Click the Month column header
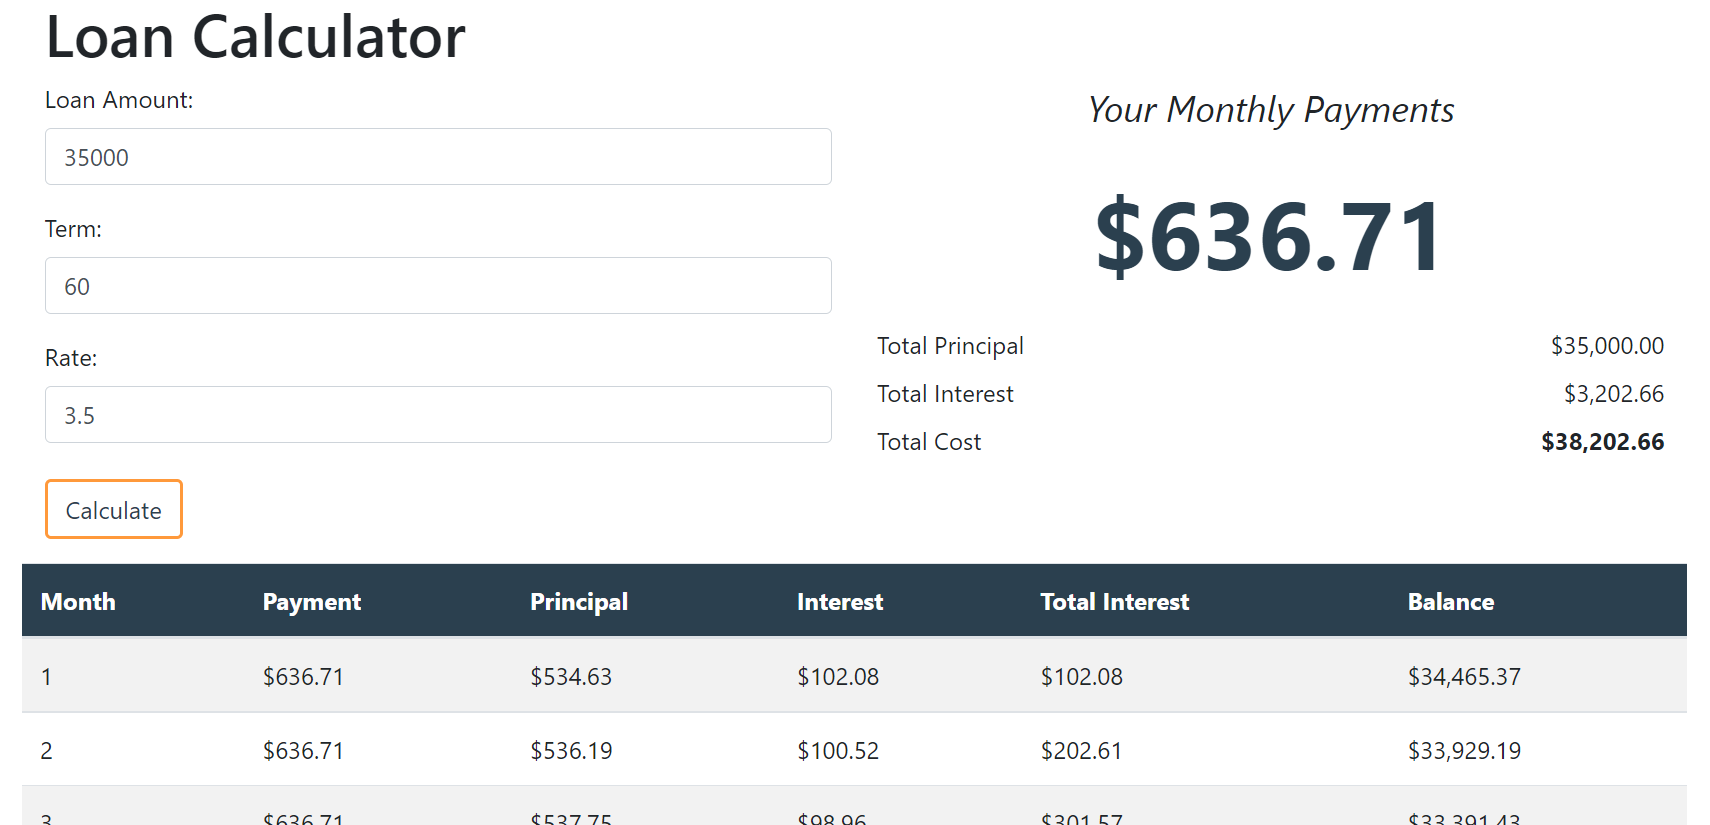This screenshot has width=1710, height=825. 78,601
